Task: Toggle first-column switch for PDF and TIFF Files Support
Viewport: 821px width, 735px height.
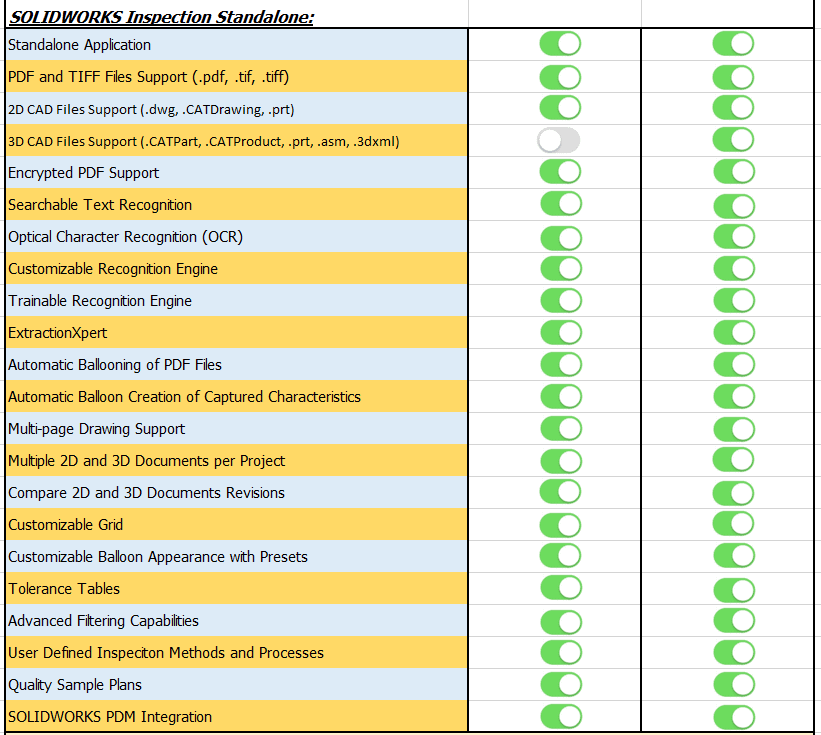Action: coord(560,77)
